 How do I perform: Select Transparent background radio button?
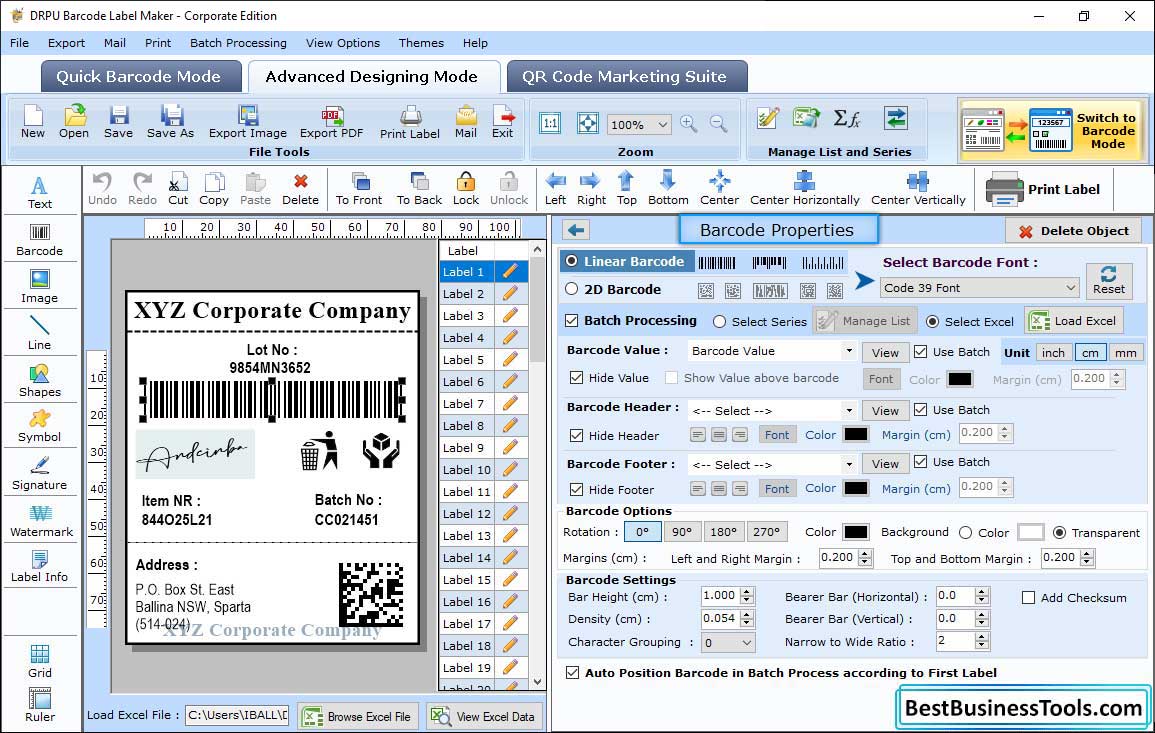coord(1059,533)
